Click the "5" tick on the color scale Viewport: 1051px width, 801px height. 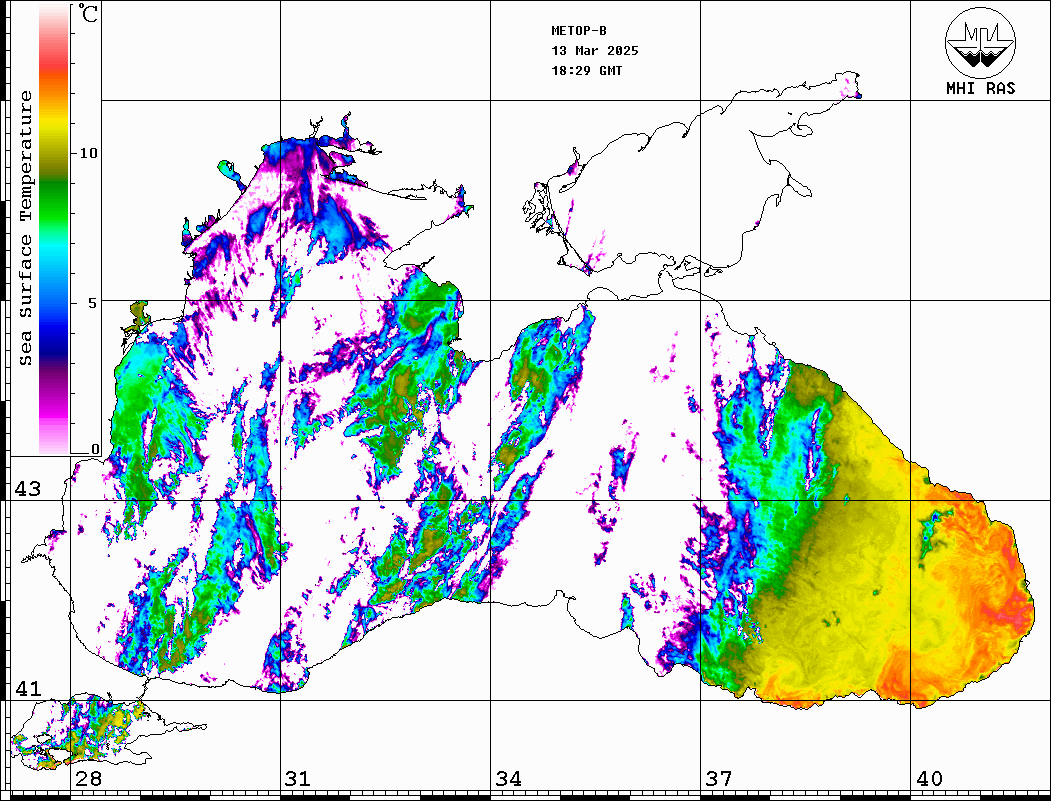click(94, 303)
